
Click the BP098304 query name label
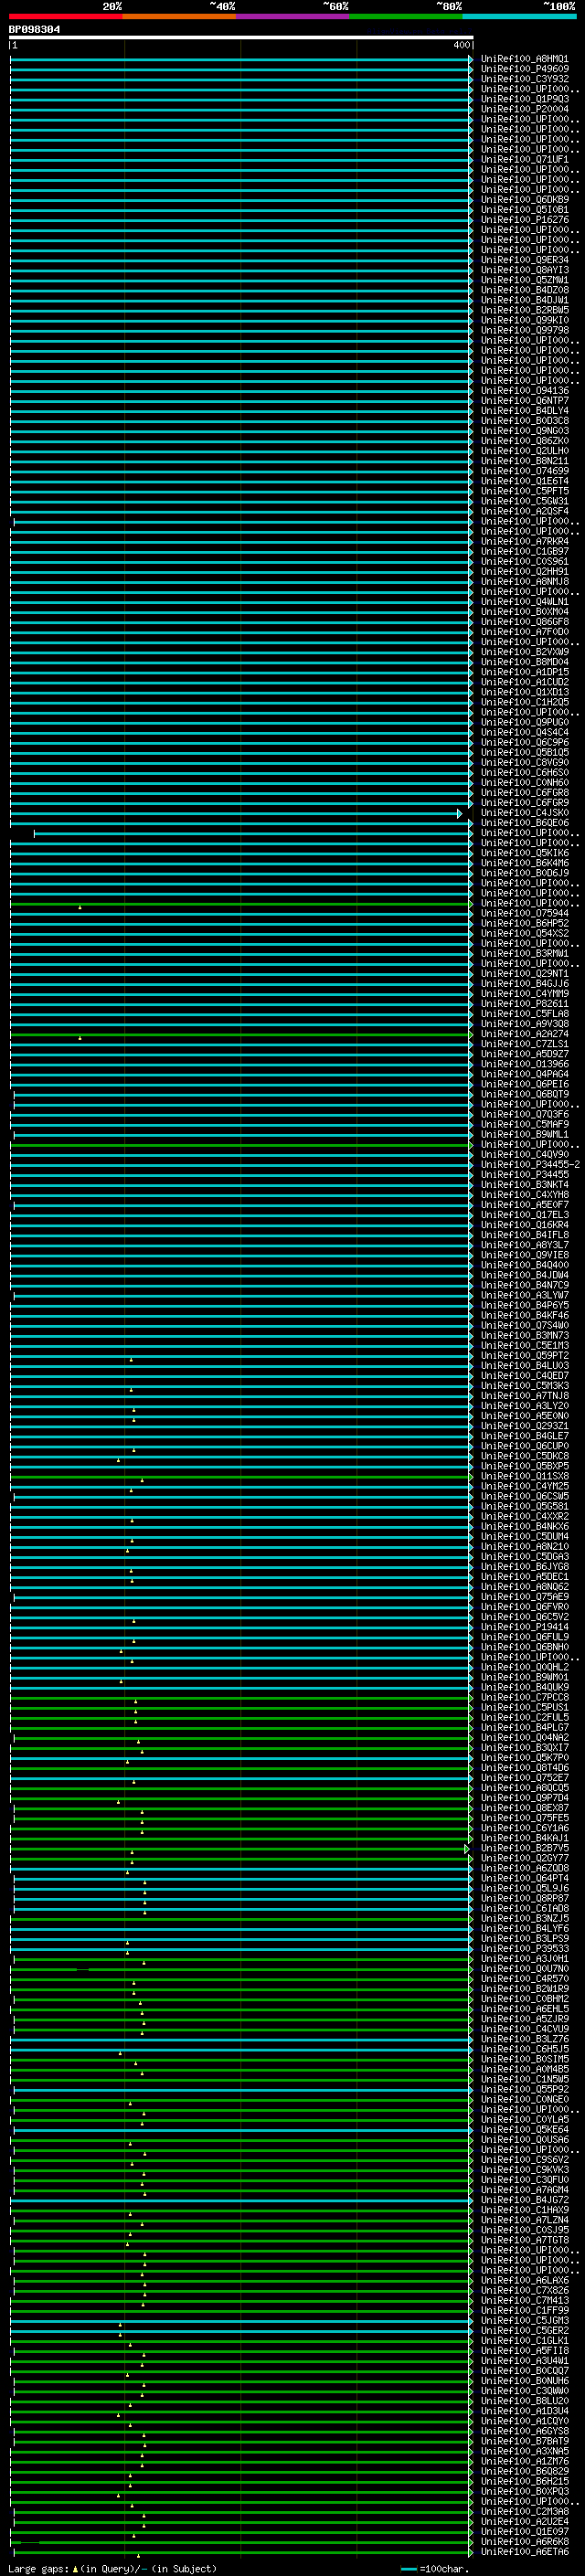(x=34, y=30)
